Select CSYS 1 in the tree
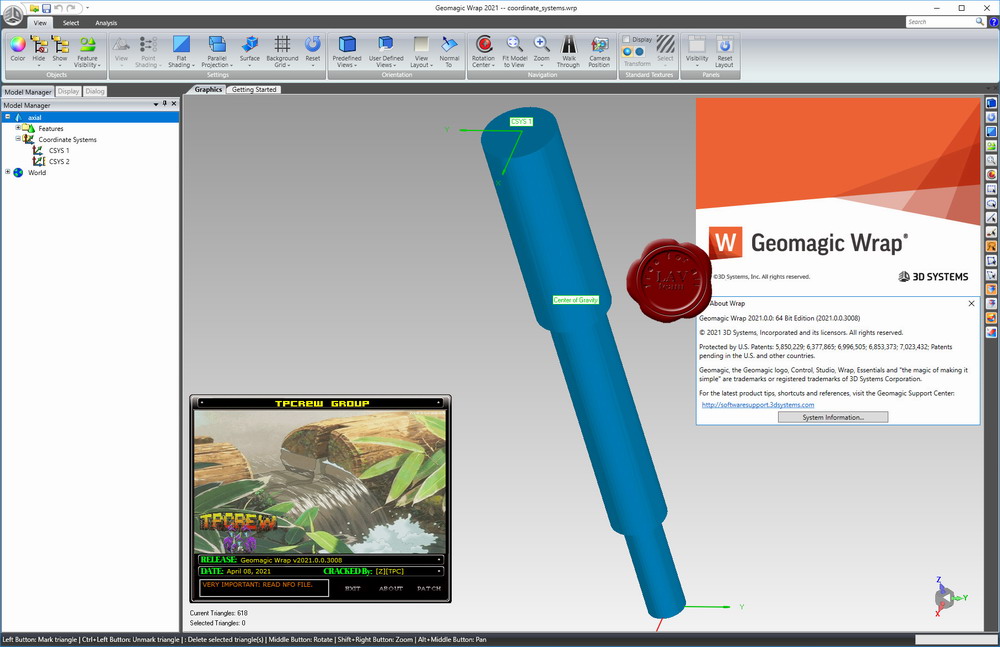Viewport: 1000px width, 647px height. pos(59,151)
